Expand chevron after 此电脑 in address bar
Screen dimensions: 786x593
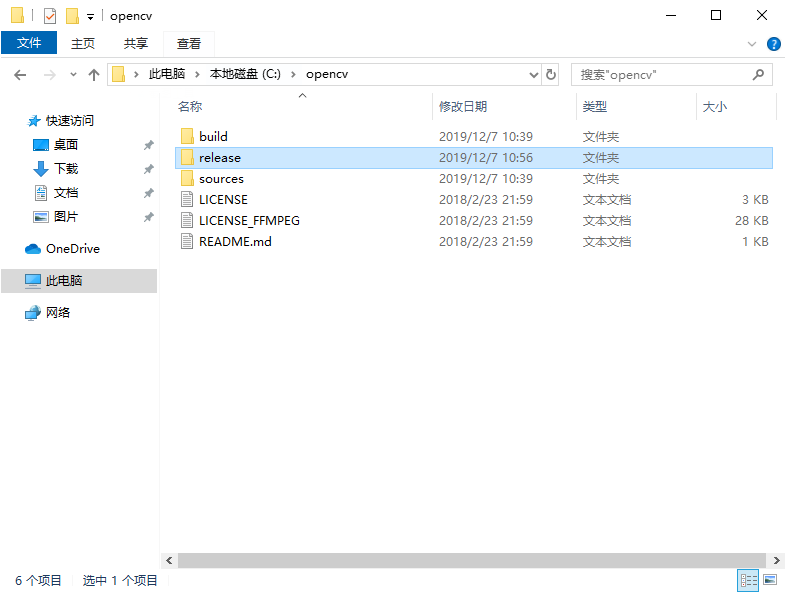198,75
